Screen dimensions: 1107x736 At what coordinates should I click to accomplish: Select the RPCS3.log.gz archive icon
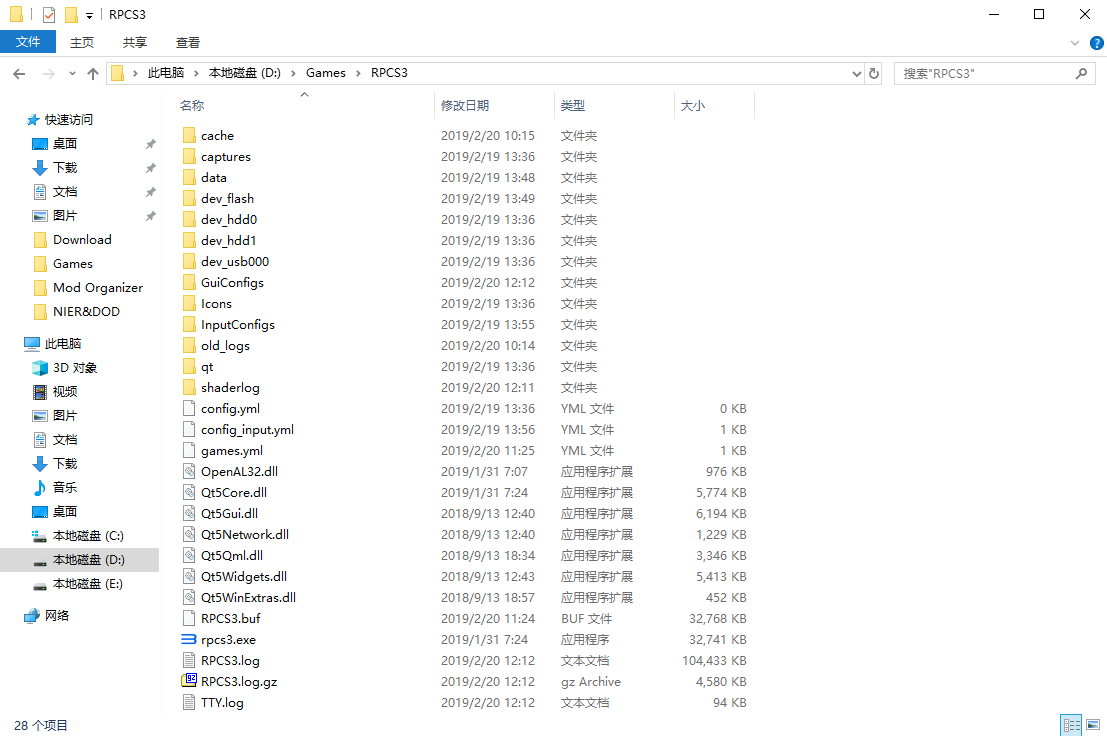tap(189, 681)
